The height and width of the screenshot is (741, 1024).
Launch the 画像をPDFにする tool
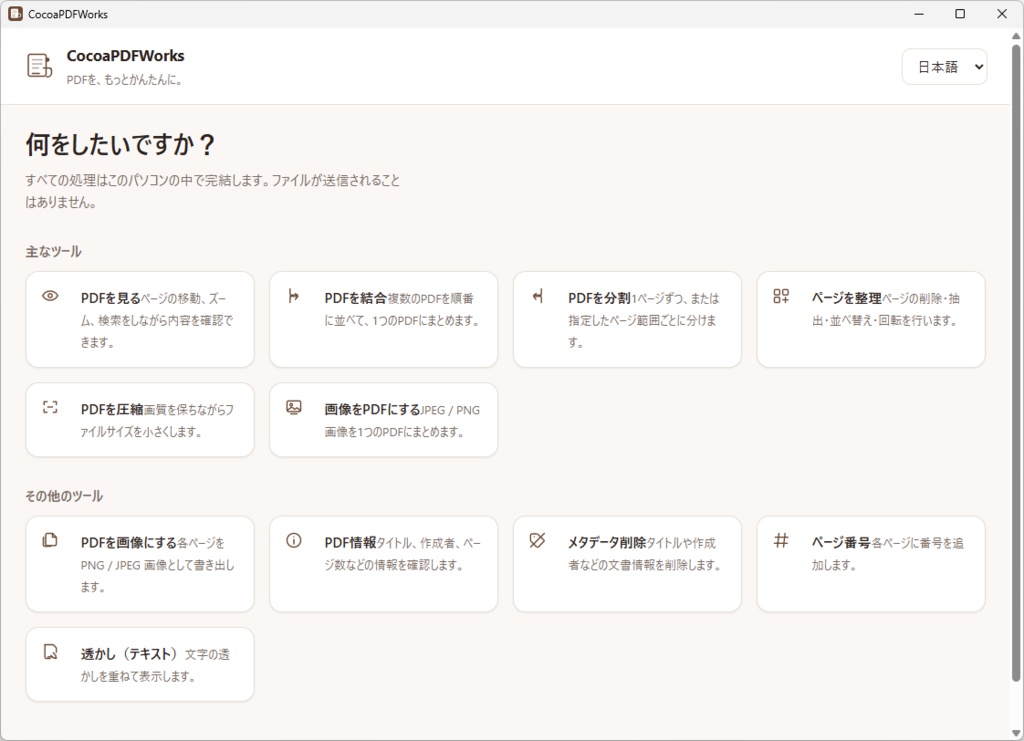click(383, 420)
